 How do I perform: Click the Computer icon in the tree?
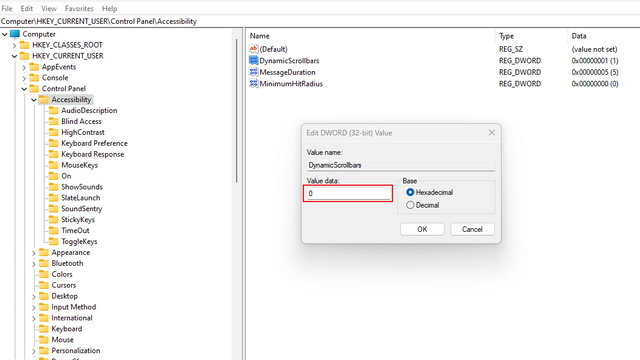15,34
